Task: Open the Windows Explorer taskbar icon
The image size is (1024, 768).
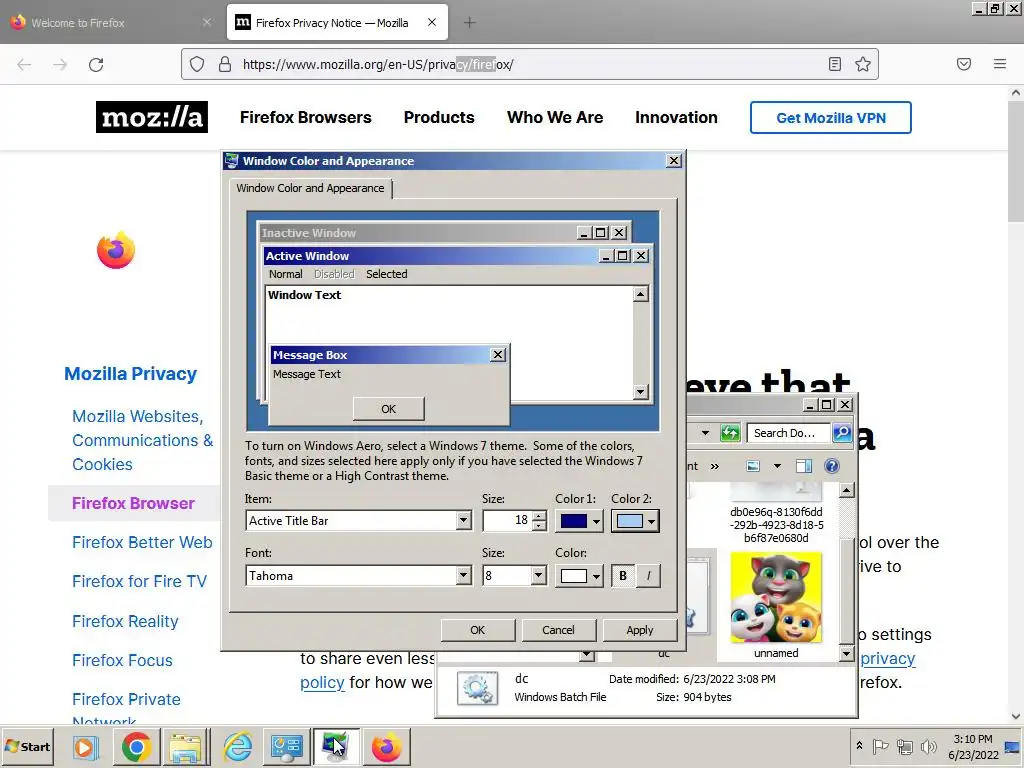Action: [186, 747]
